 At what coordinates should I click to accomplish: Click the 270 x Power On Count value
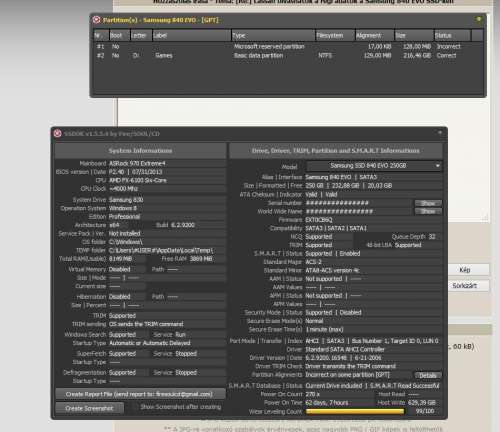[313, 394]
